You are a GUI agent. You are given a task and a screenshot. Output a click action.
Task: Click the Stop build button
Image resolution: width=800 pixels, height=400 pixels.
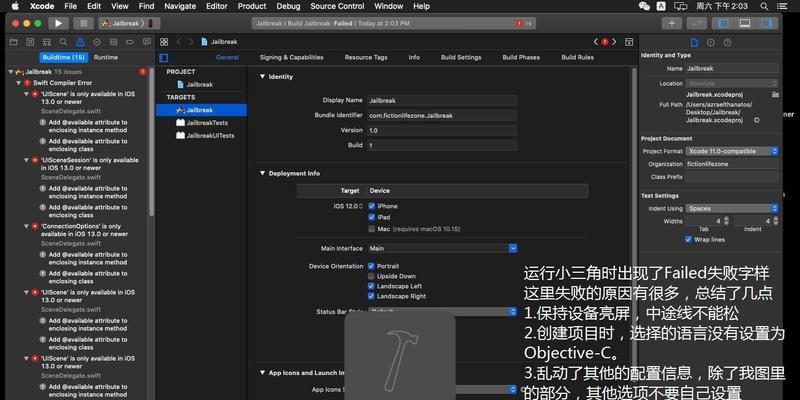click(83, 23)
